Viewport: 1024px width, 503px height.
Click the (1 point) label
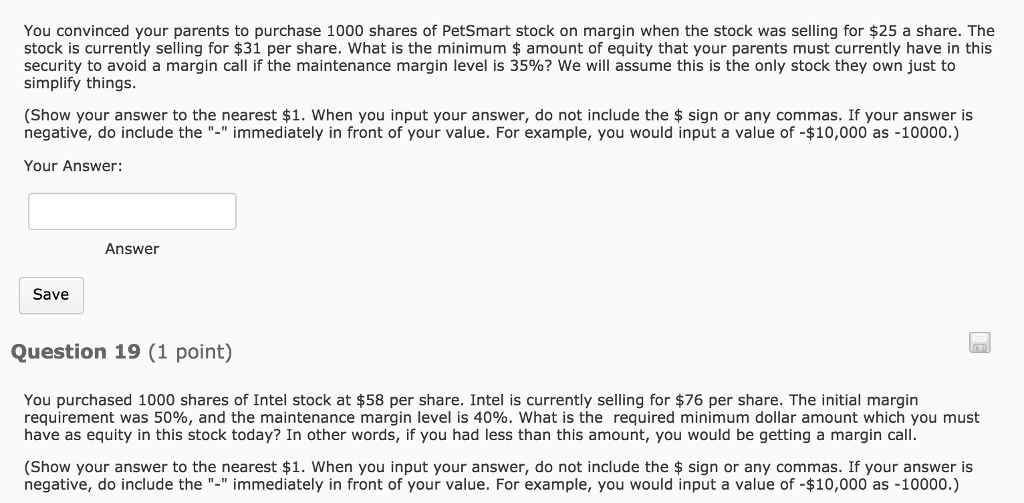190,352
